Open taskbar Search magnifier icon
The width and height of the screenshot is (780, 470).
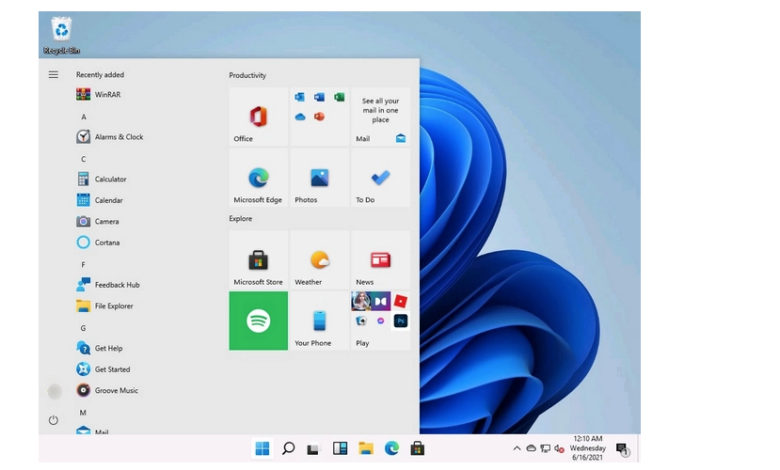coord(288,449)
